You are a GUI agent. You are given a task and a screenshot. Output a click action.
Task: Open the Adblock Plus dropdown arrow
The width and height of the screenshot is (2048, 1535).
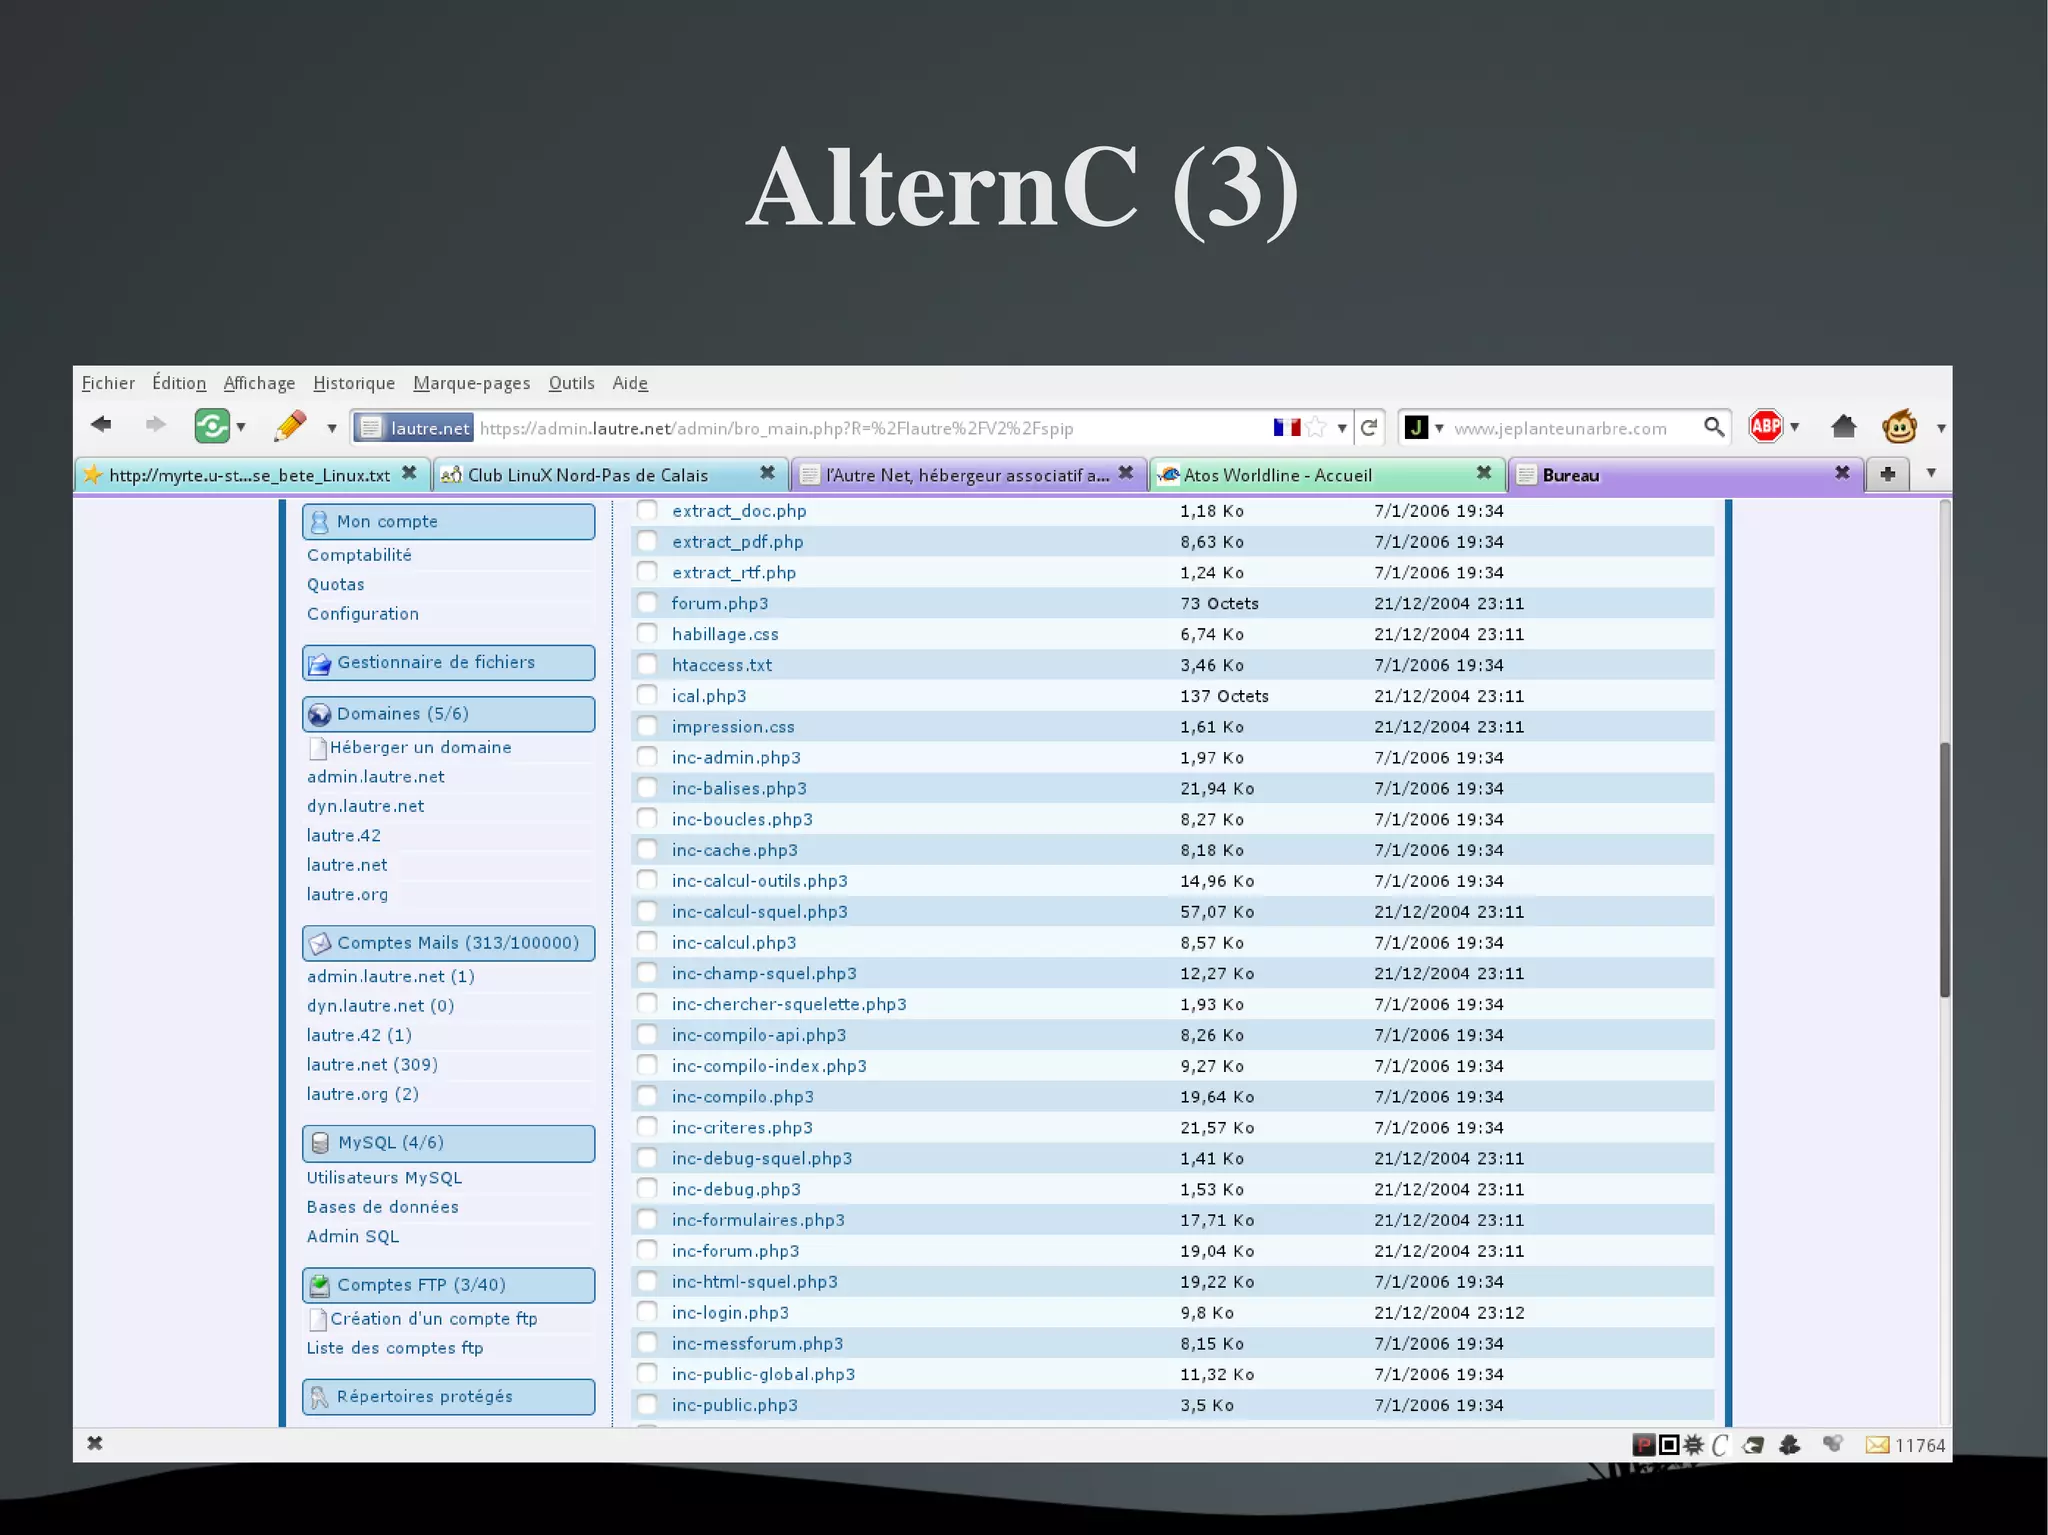point(1795,428)
